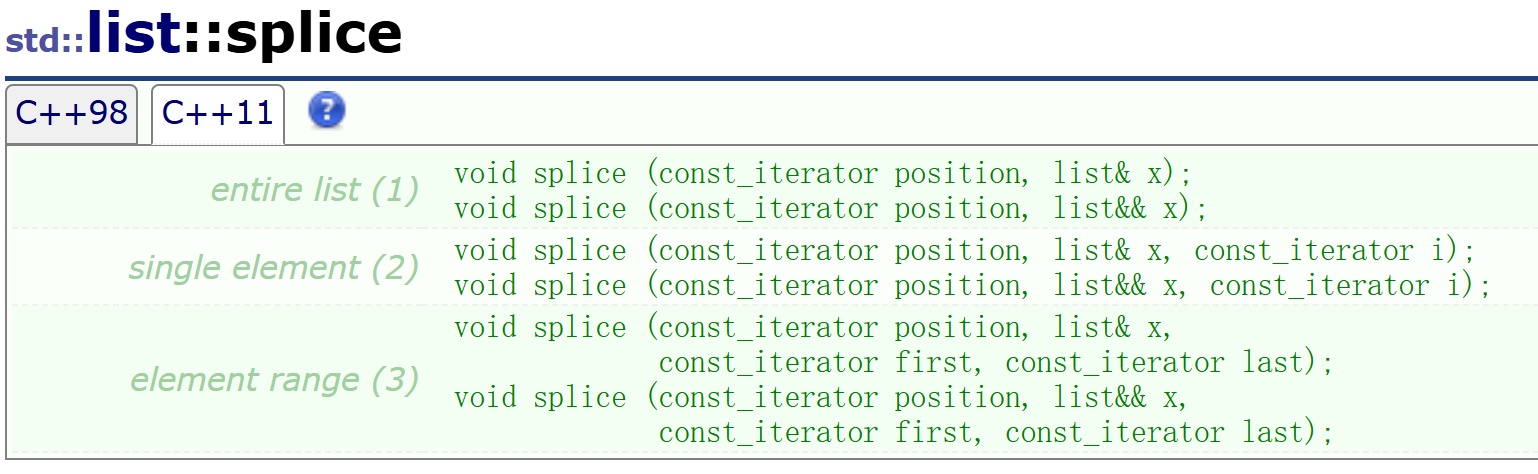This screenshot has height=474, width=1538.
Task: Click "void" in the first entire list overload
Action: coord(485,173)
